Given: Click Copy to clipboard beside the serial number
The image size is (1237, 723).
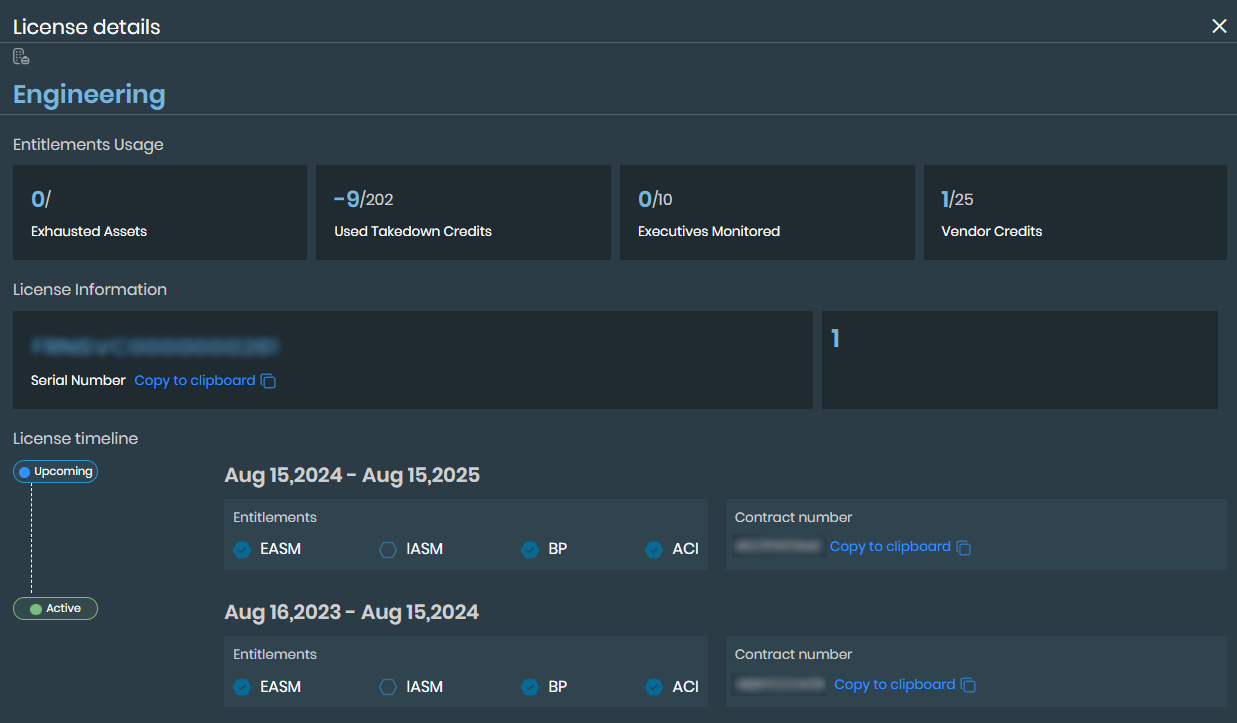Looking at the screenshot, I should click(x=195, y=380).
